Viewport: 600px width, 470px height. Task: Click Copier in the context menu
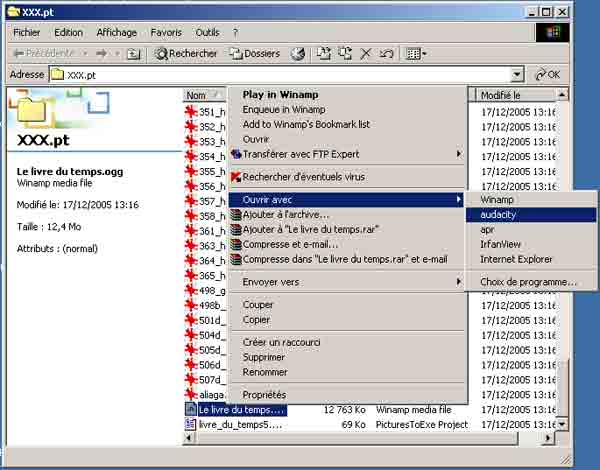click(347, 320)
